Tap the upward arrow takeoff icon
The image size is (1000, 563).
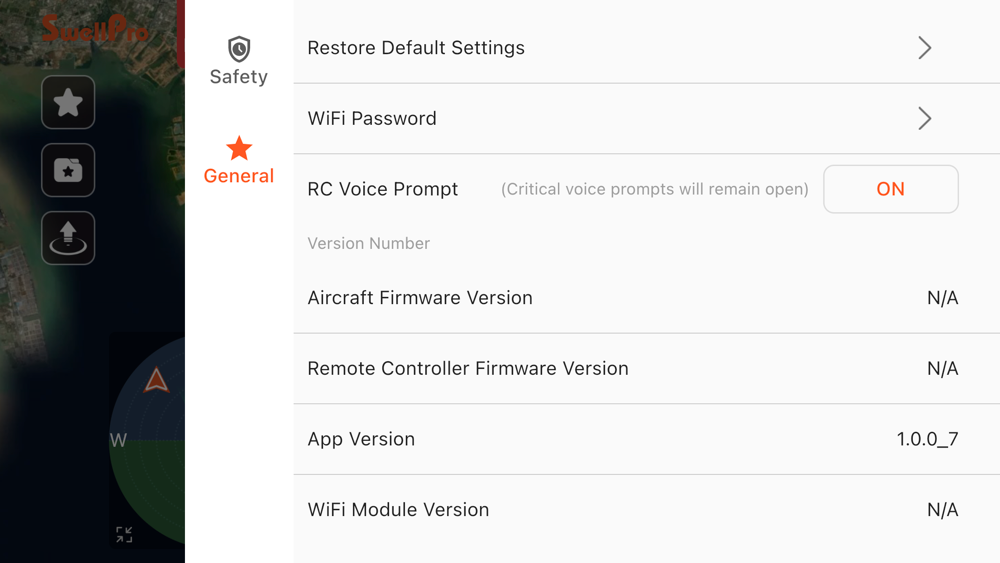tap(68, 238)
